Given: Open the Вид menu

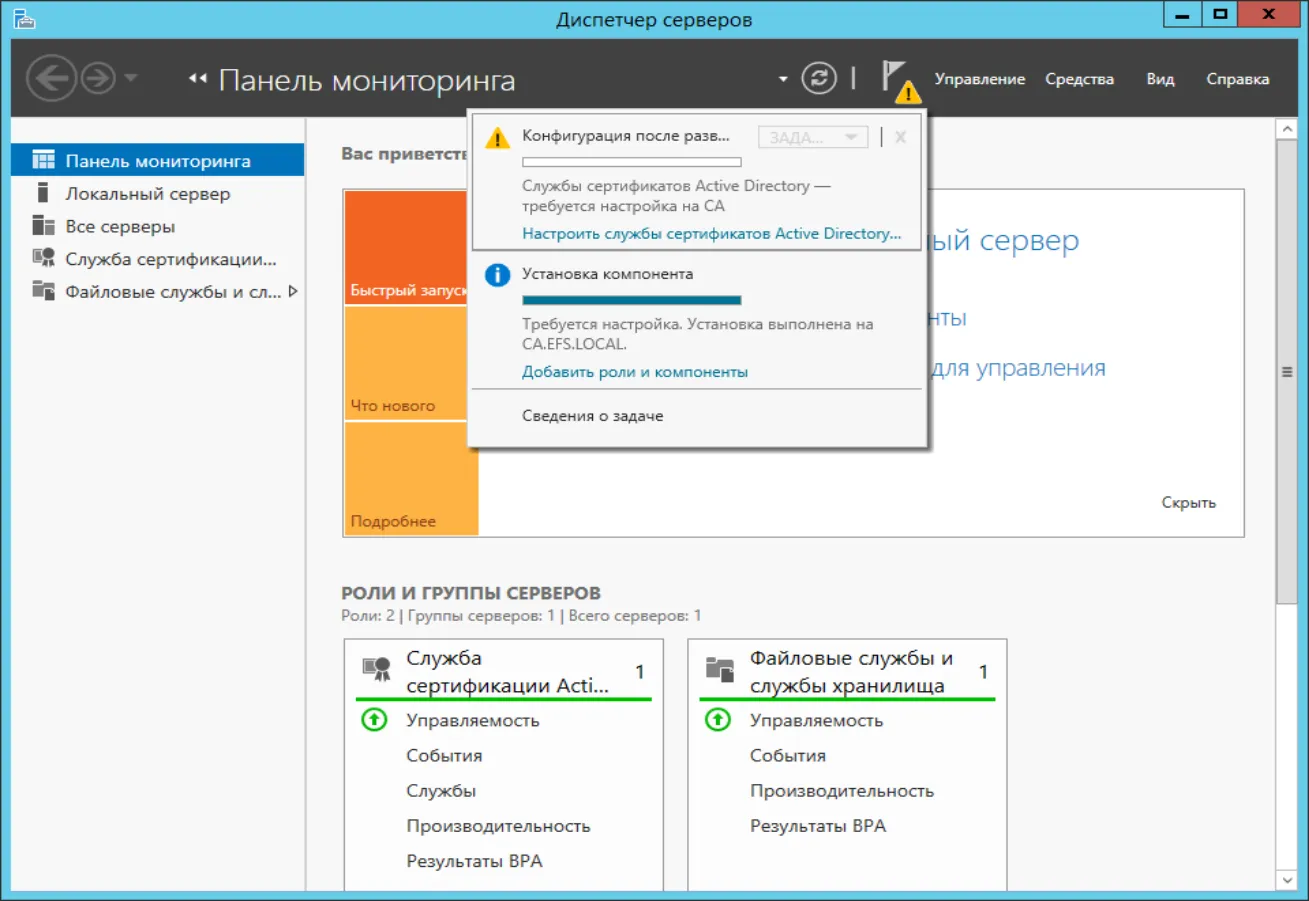Looking at the screenshot, I should [1160, 79].
